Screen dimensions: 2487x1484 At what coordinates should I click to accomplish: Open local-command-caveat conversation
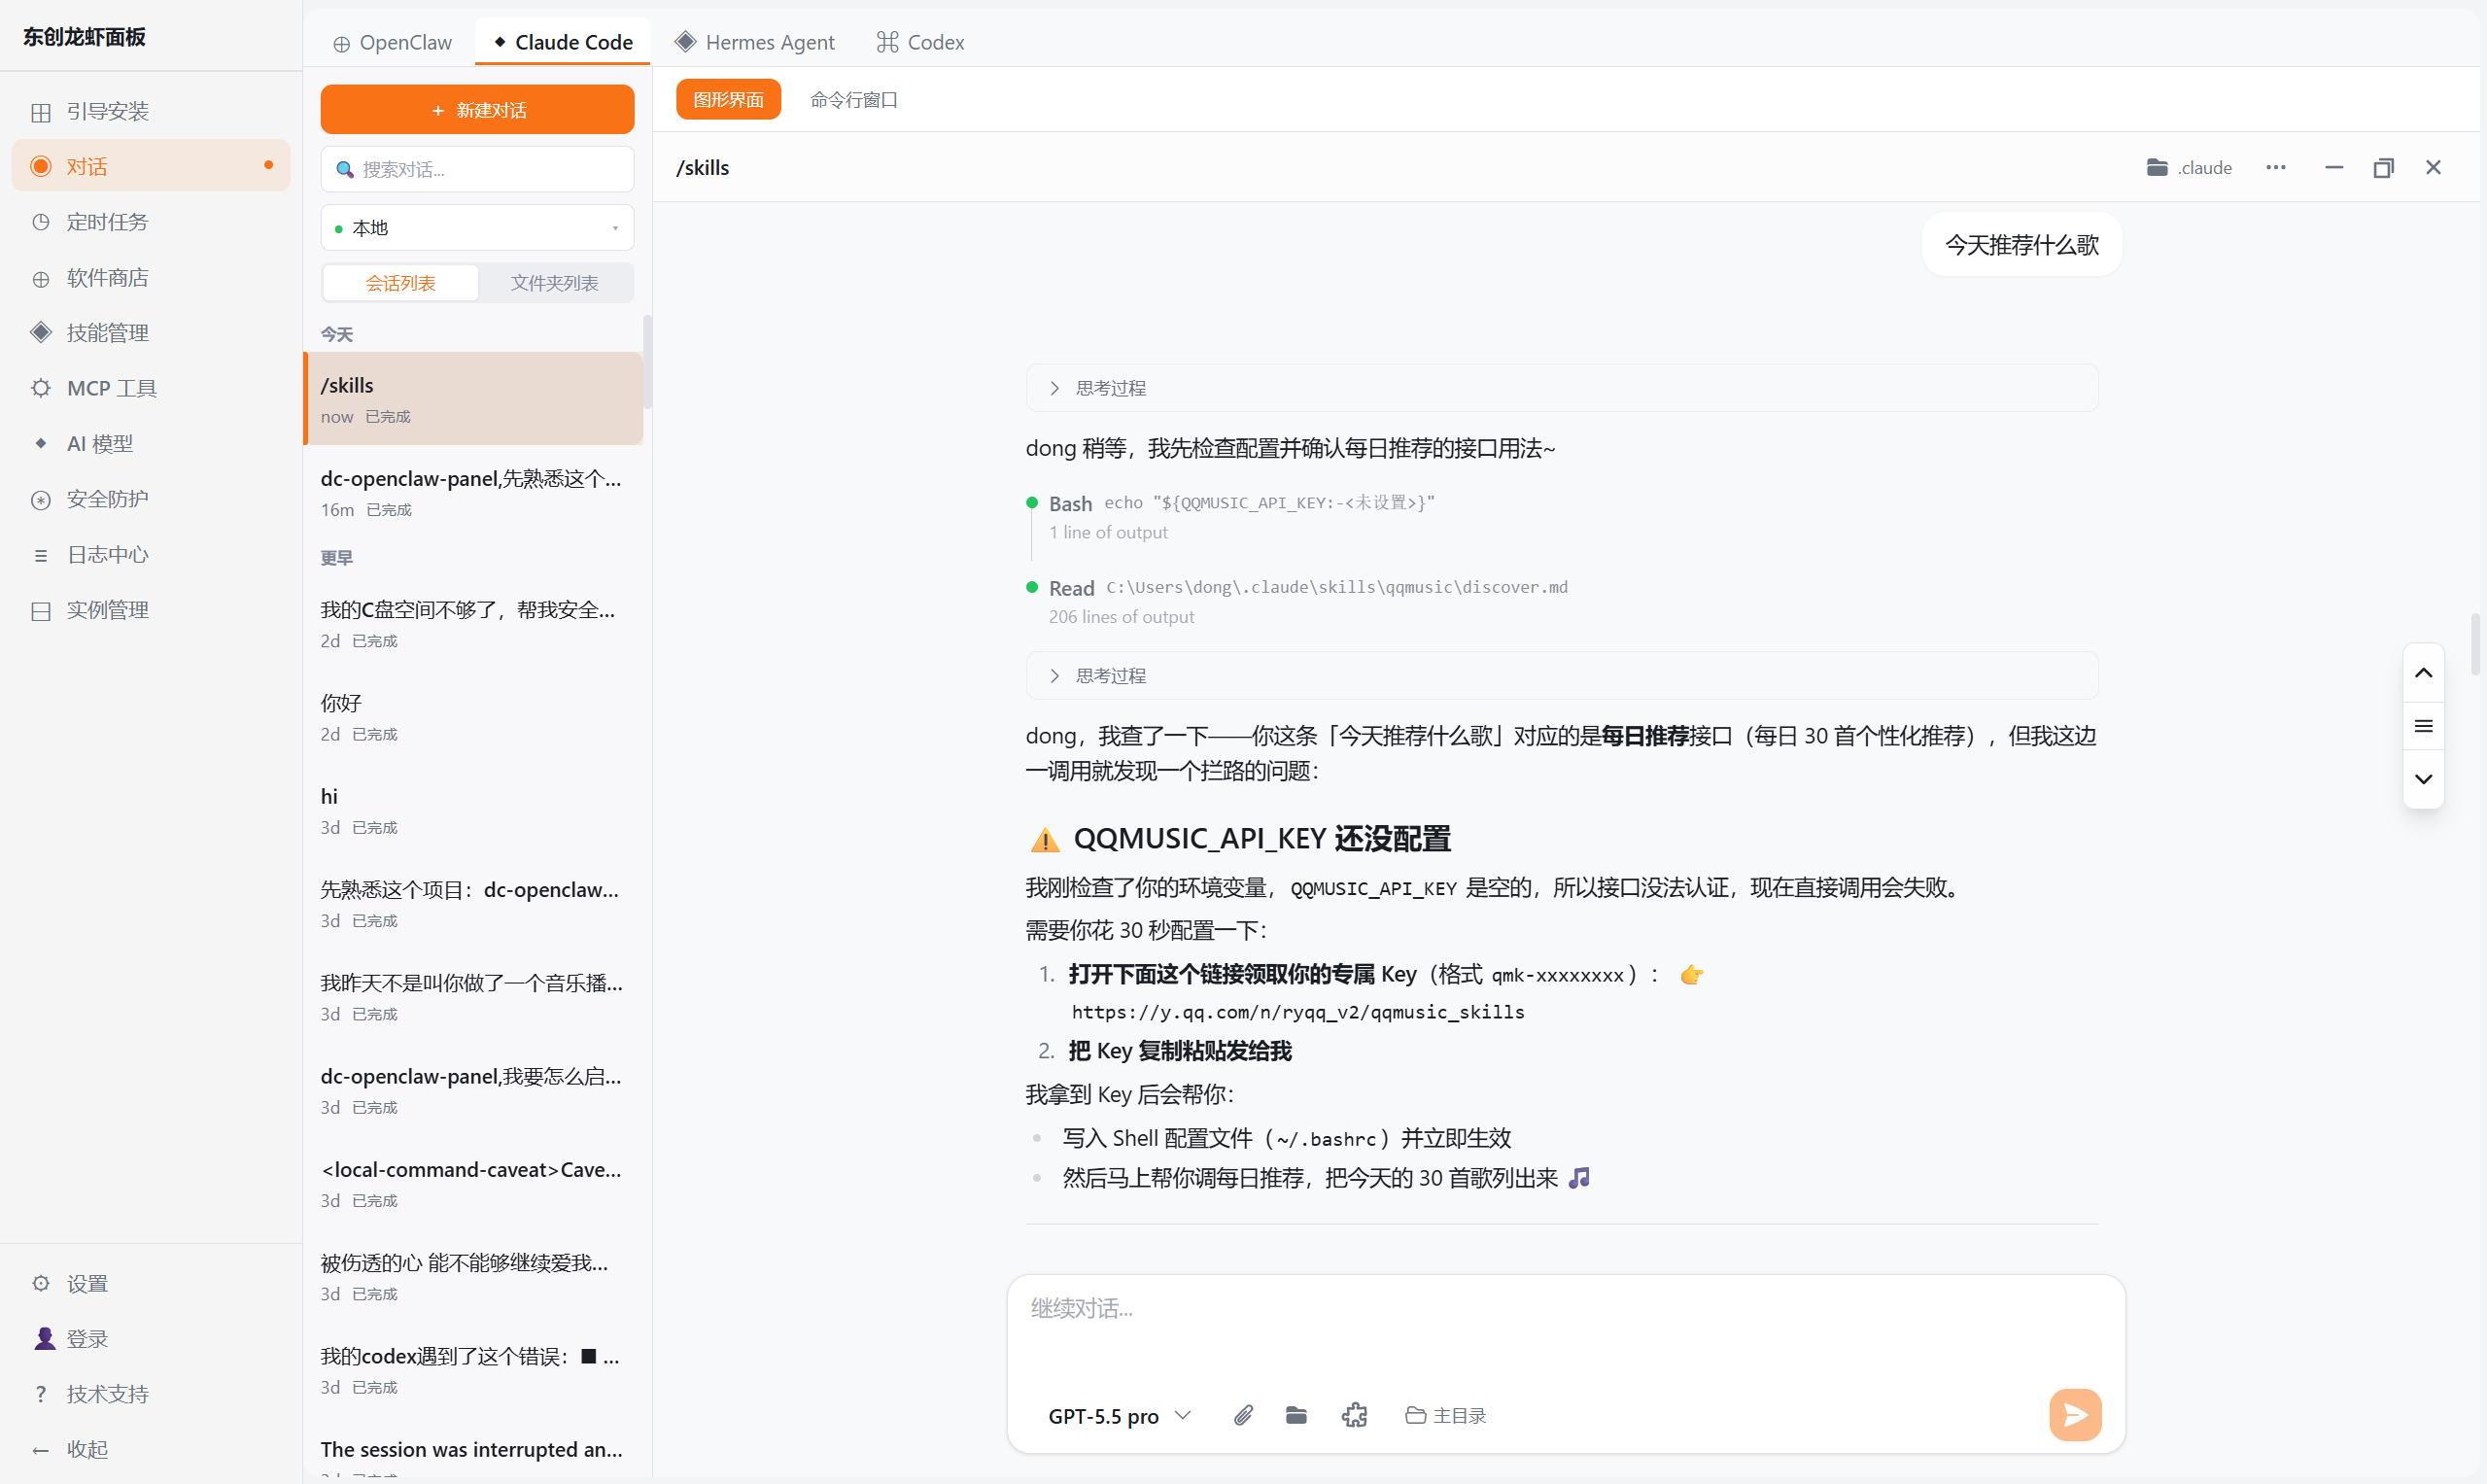click(474, 1183)
